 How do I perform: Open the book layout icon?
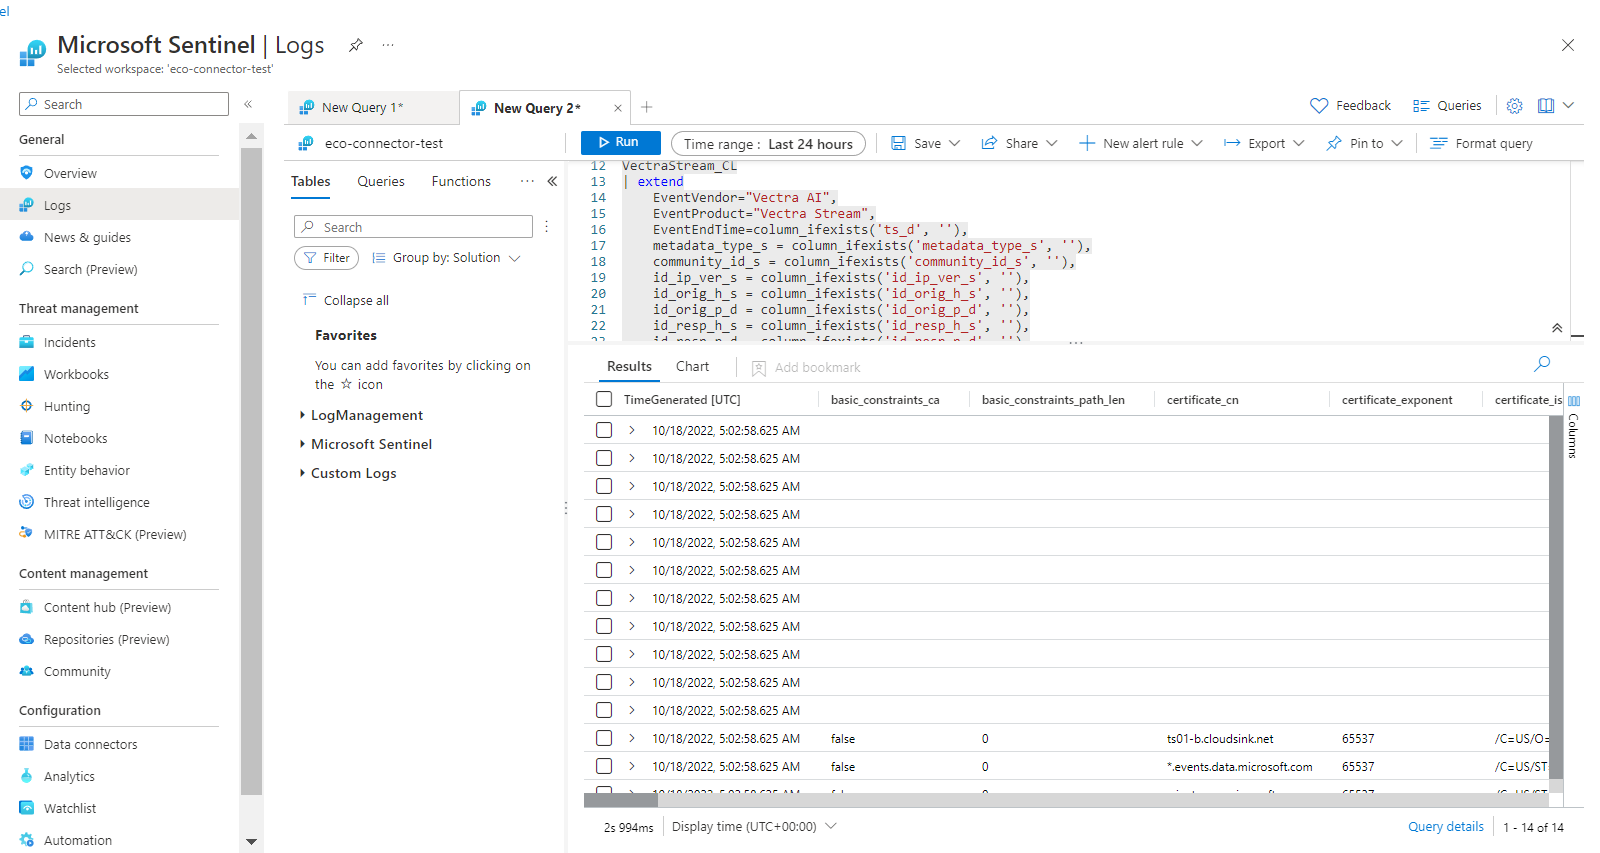pos(1546,105)
